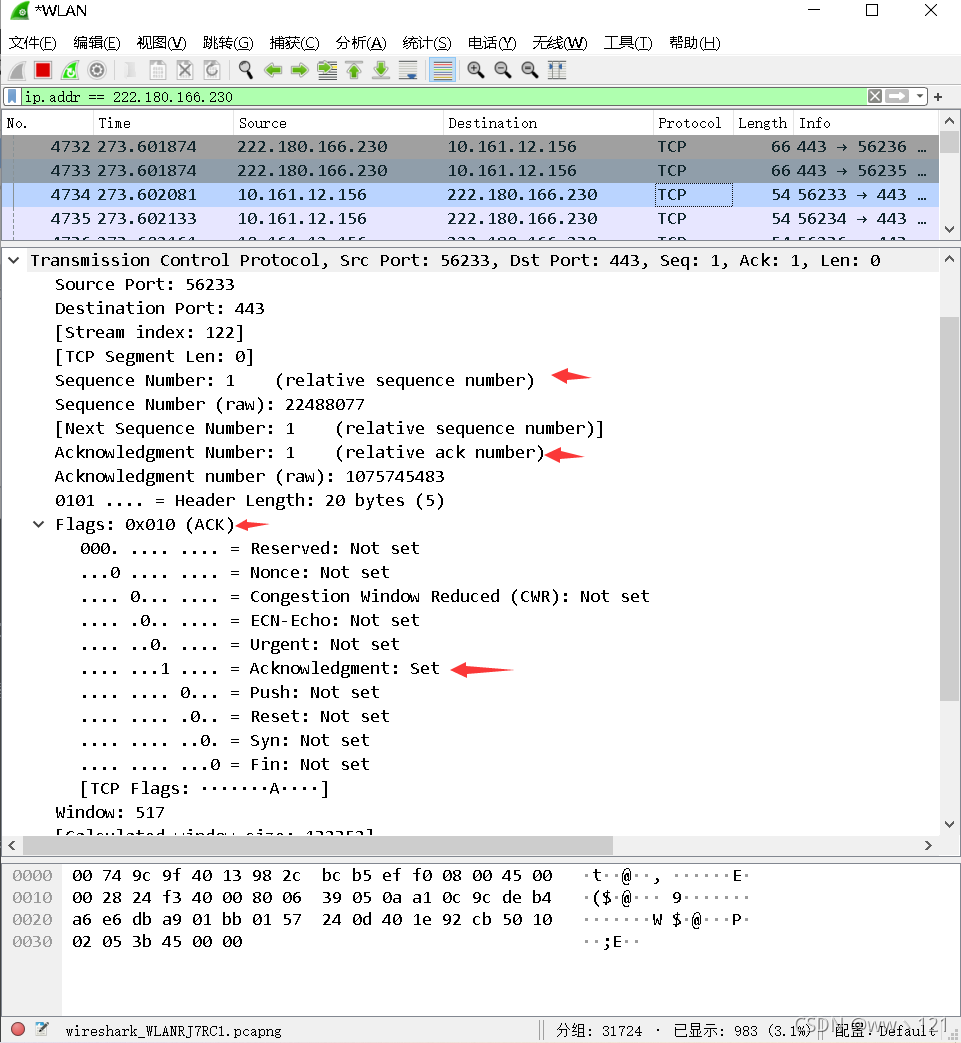Collapse the Flags: 0x010 (ACK) tree
Viewport: 961px width, 1043px height.
(x=39, y=524)
